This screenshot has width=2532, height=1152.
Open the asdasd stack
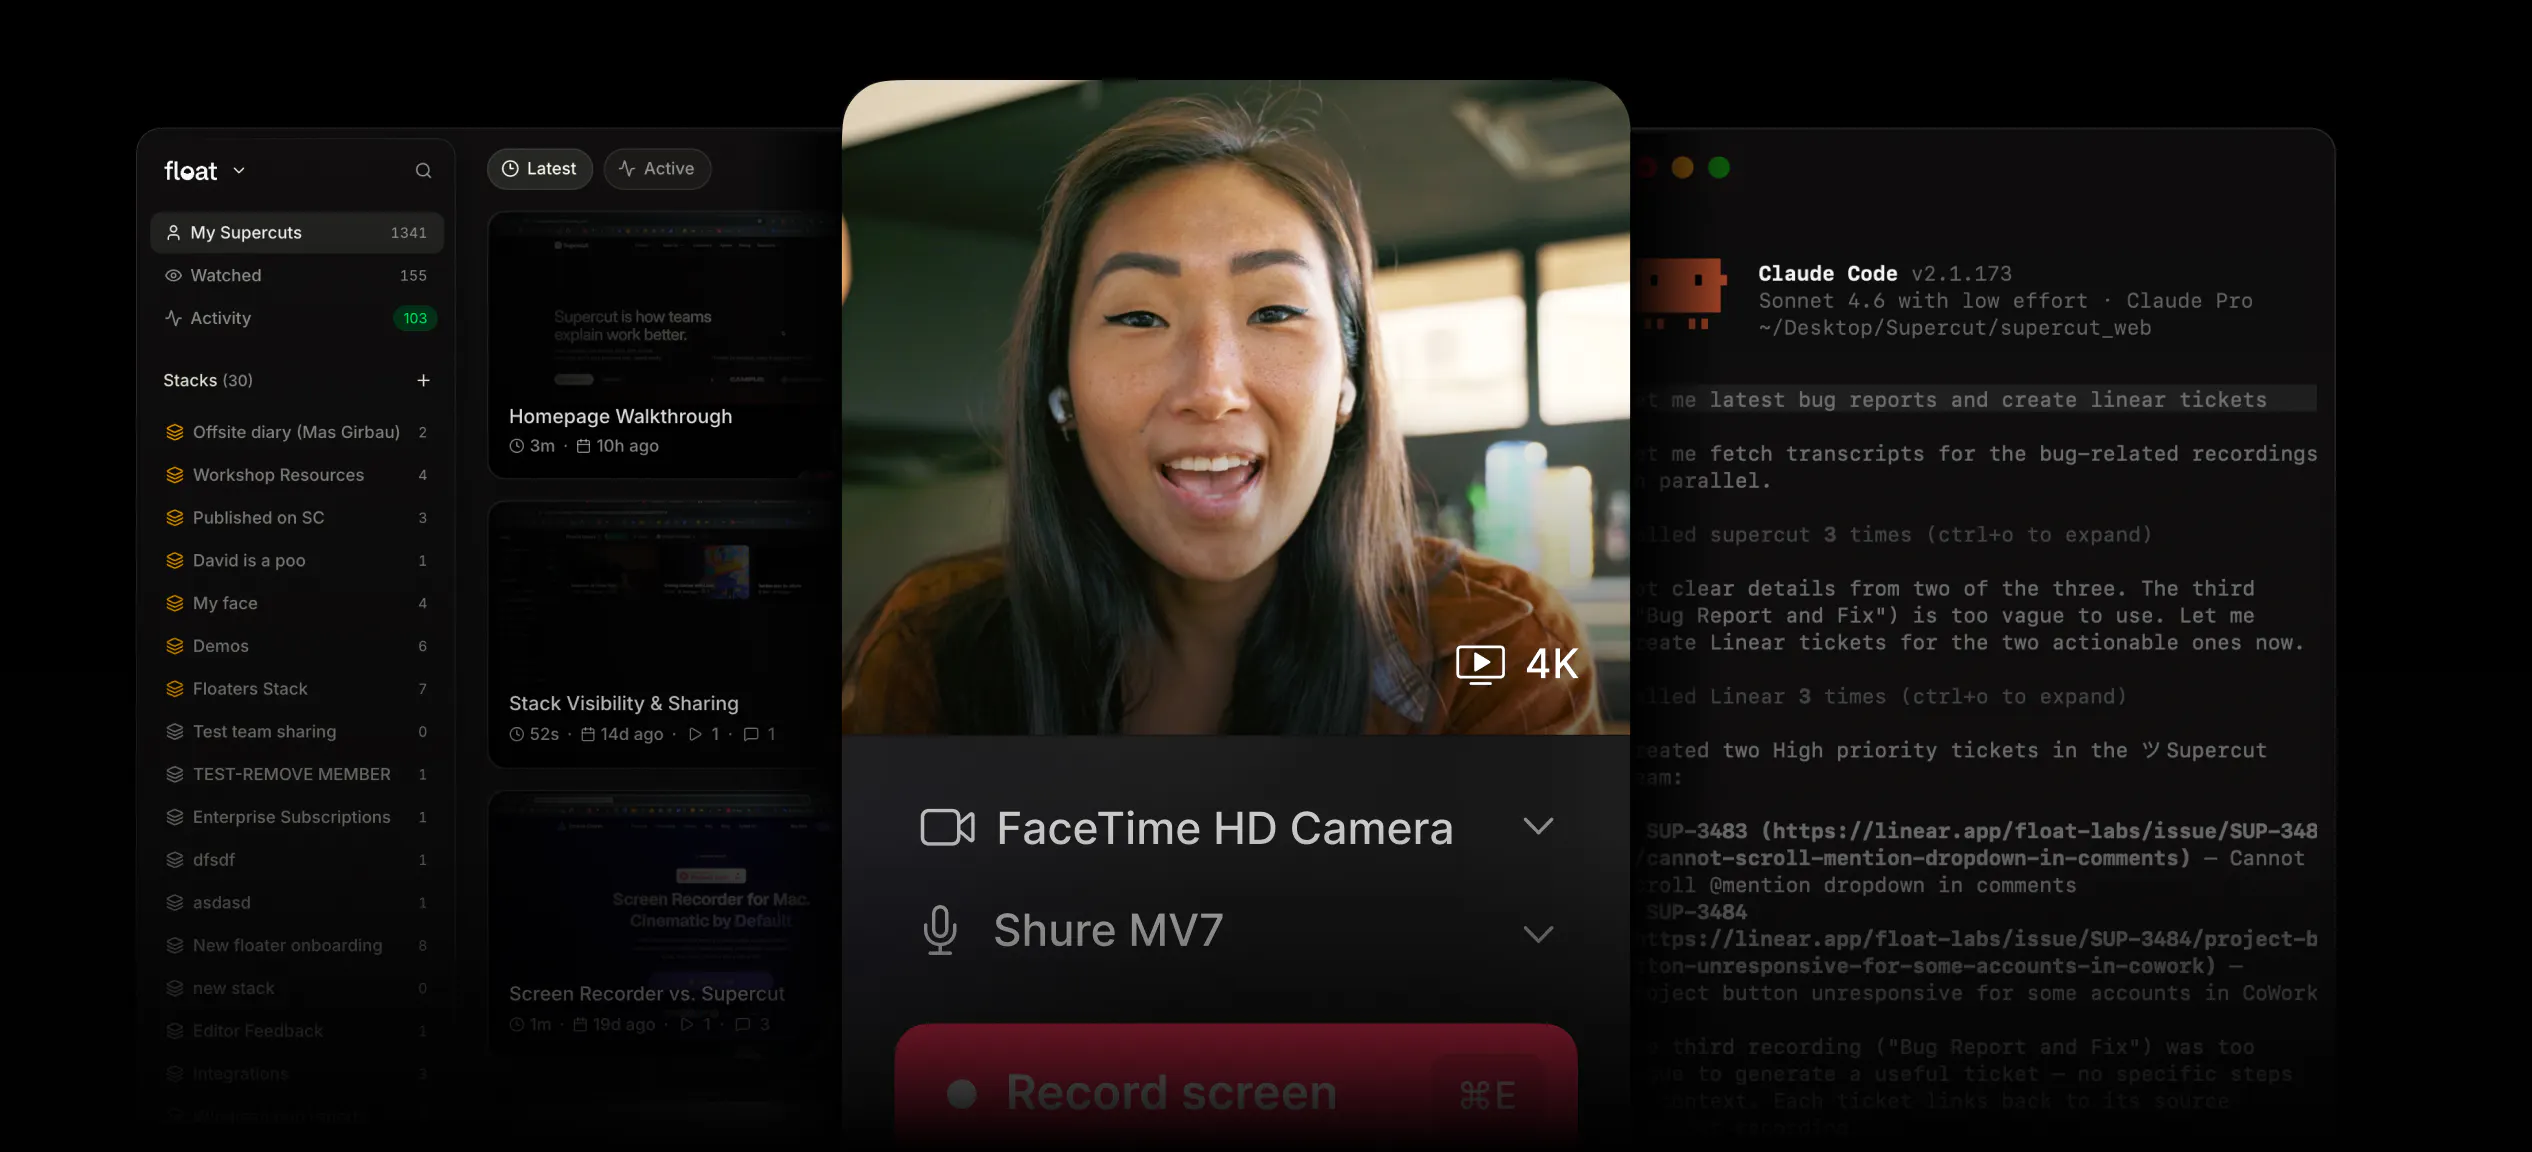click(x=297, y=902)
